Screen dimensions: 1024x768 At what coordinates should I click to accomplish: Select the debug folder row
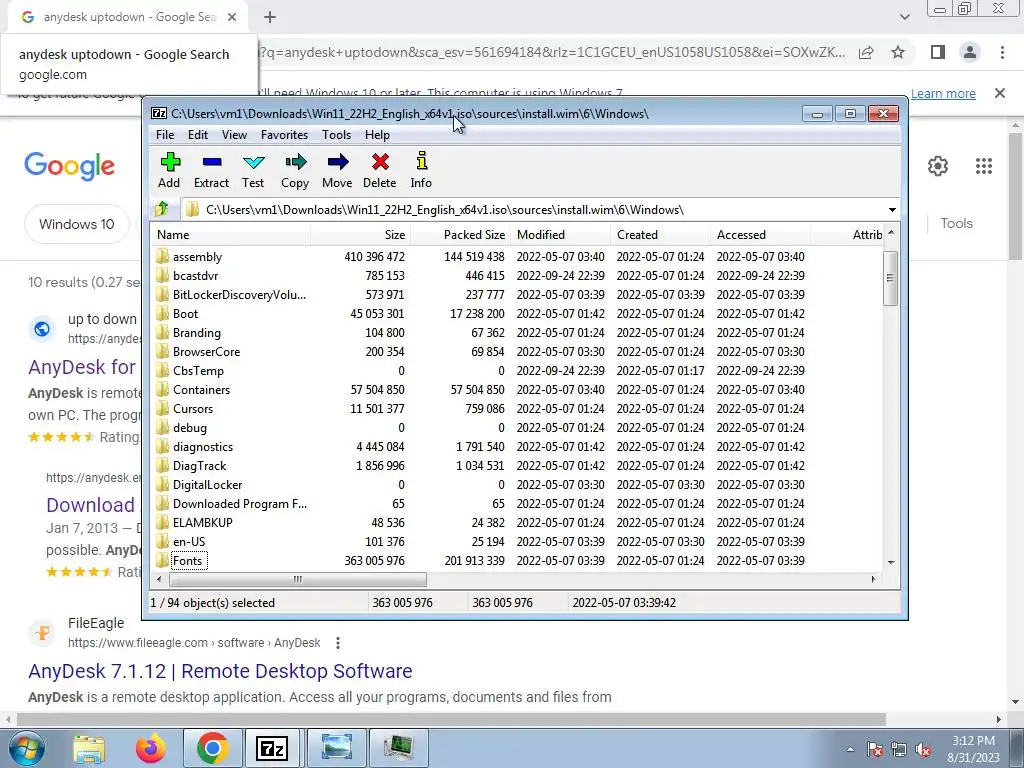tap(518, 427)
